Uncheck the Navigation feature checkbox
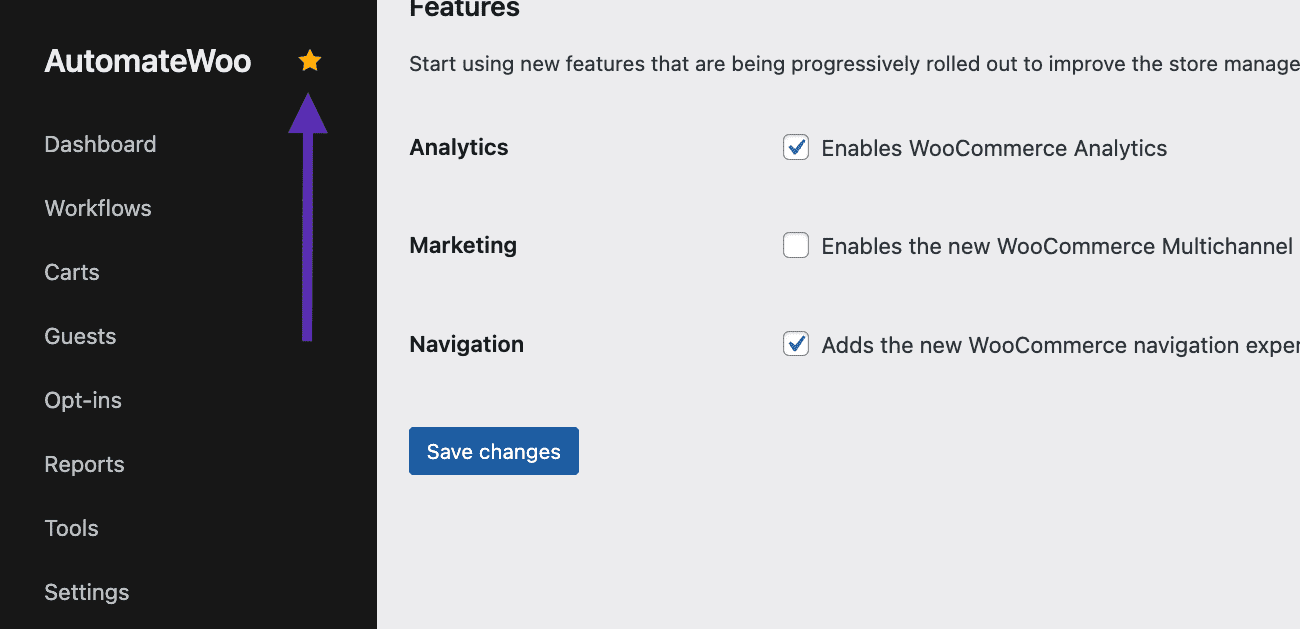The height and width of the screenshot is (629, 1300). [x=796, y=344]
